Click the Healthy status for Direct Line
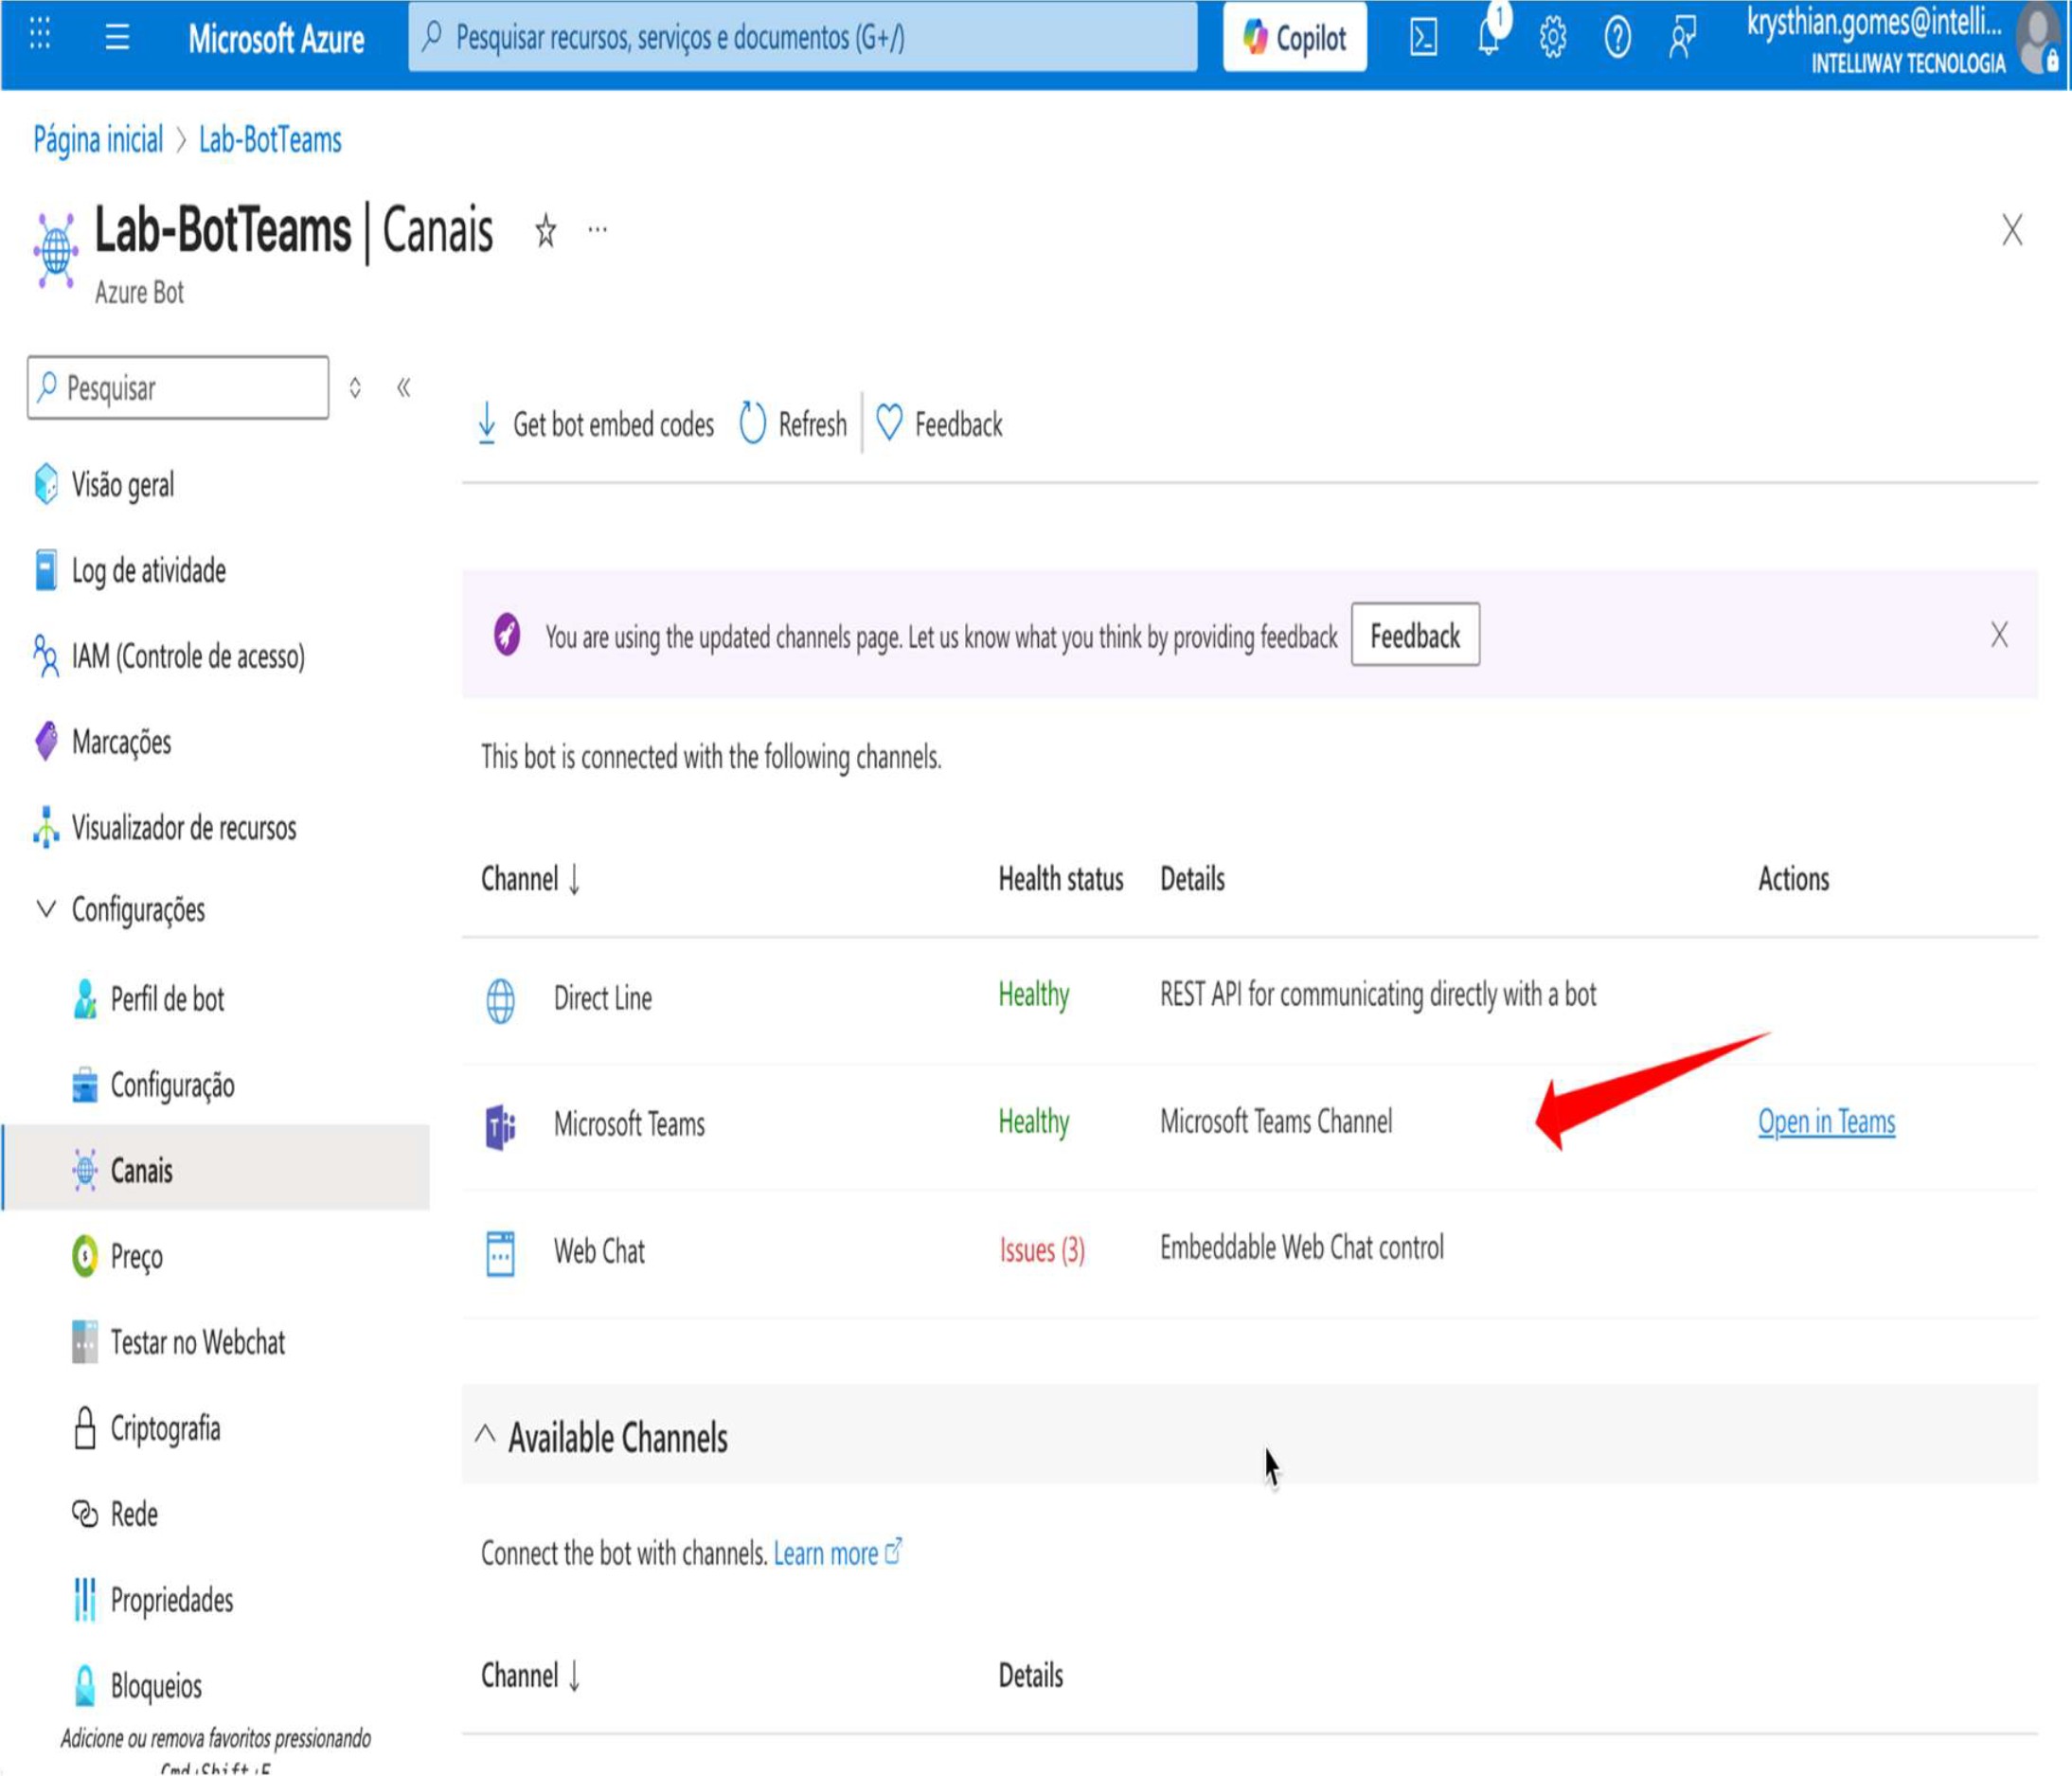Viewport: 2072px width, 1776px height. (1034, 995)
